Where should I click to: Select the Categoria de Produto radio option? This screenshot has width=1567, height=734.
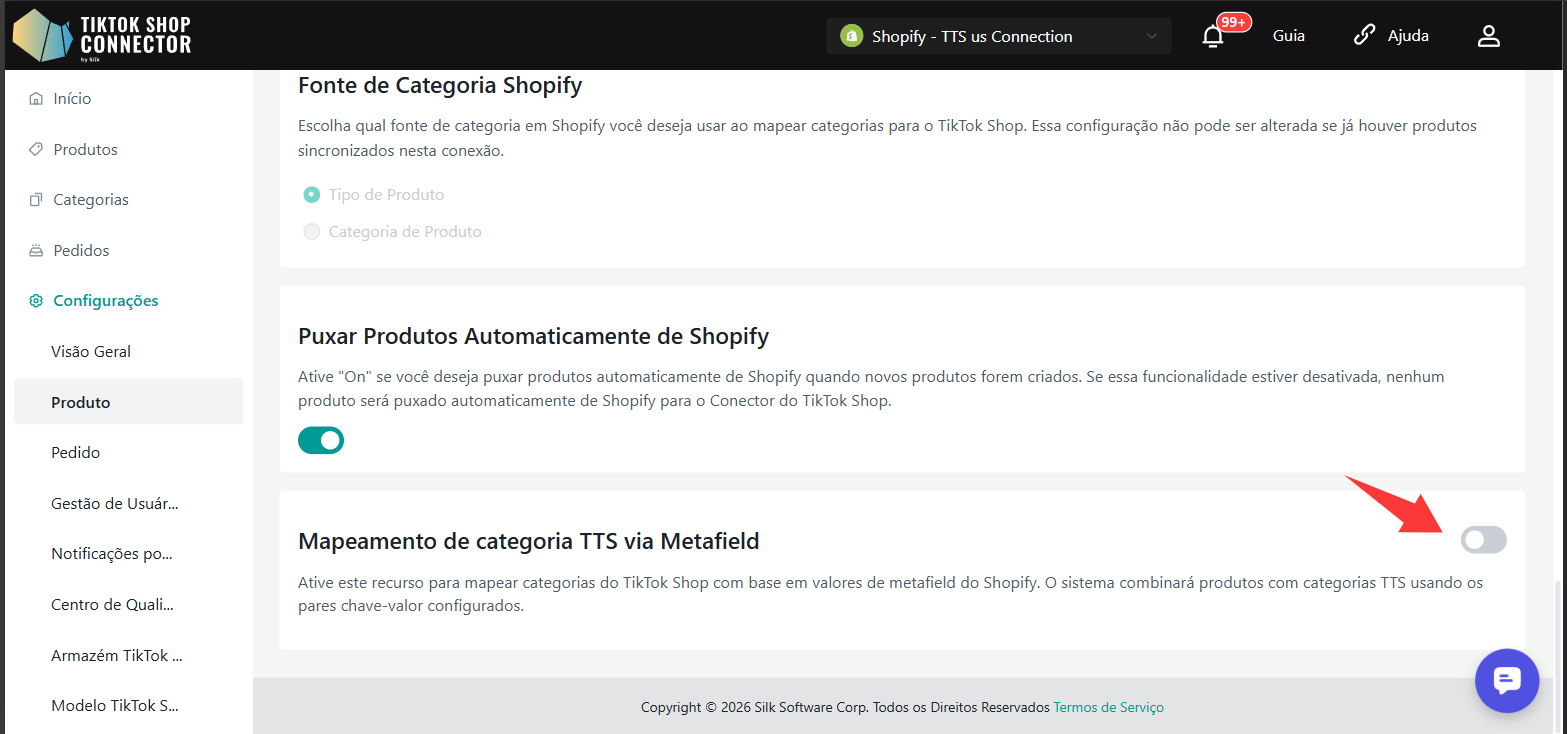click(312, 232)
